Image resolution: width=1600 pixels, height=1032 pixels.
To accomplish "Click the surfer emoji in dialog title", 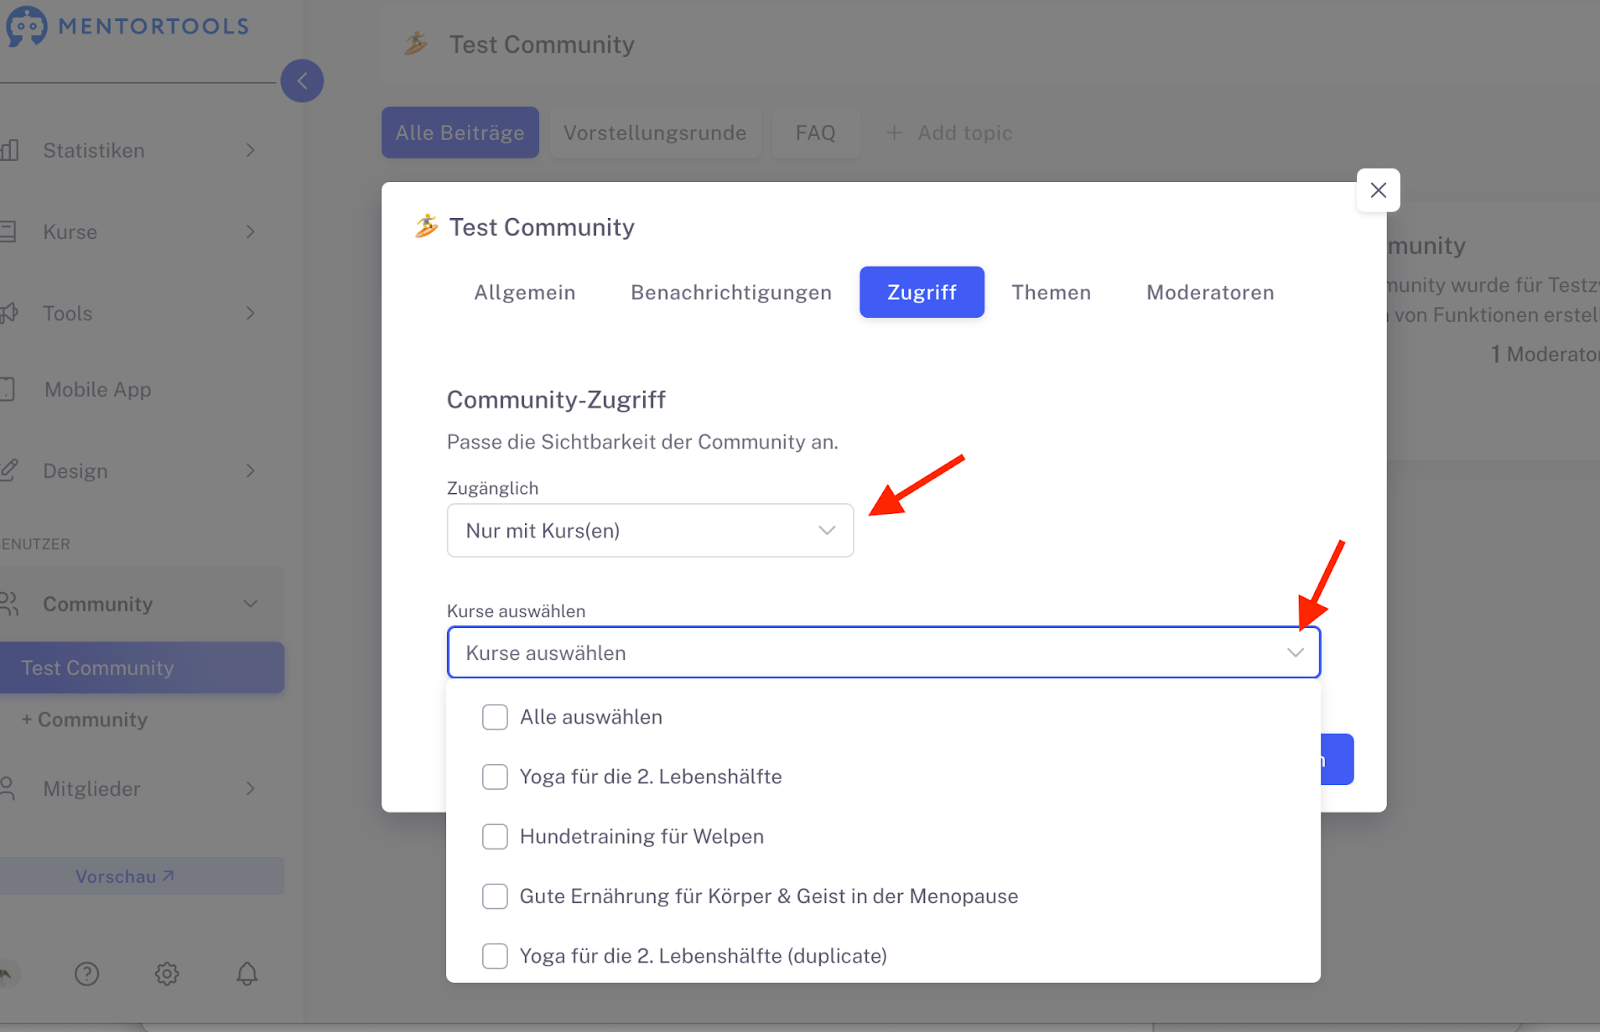I will [427, 227].
